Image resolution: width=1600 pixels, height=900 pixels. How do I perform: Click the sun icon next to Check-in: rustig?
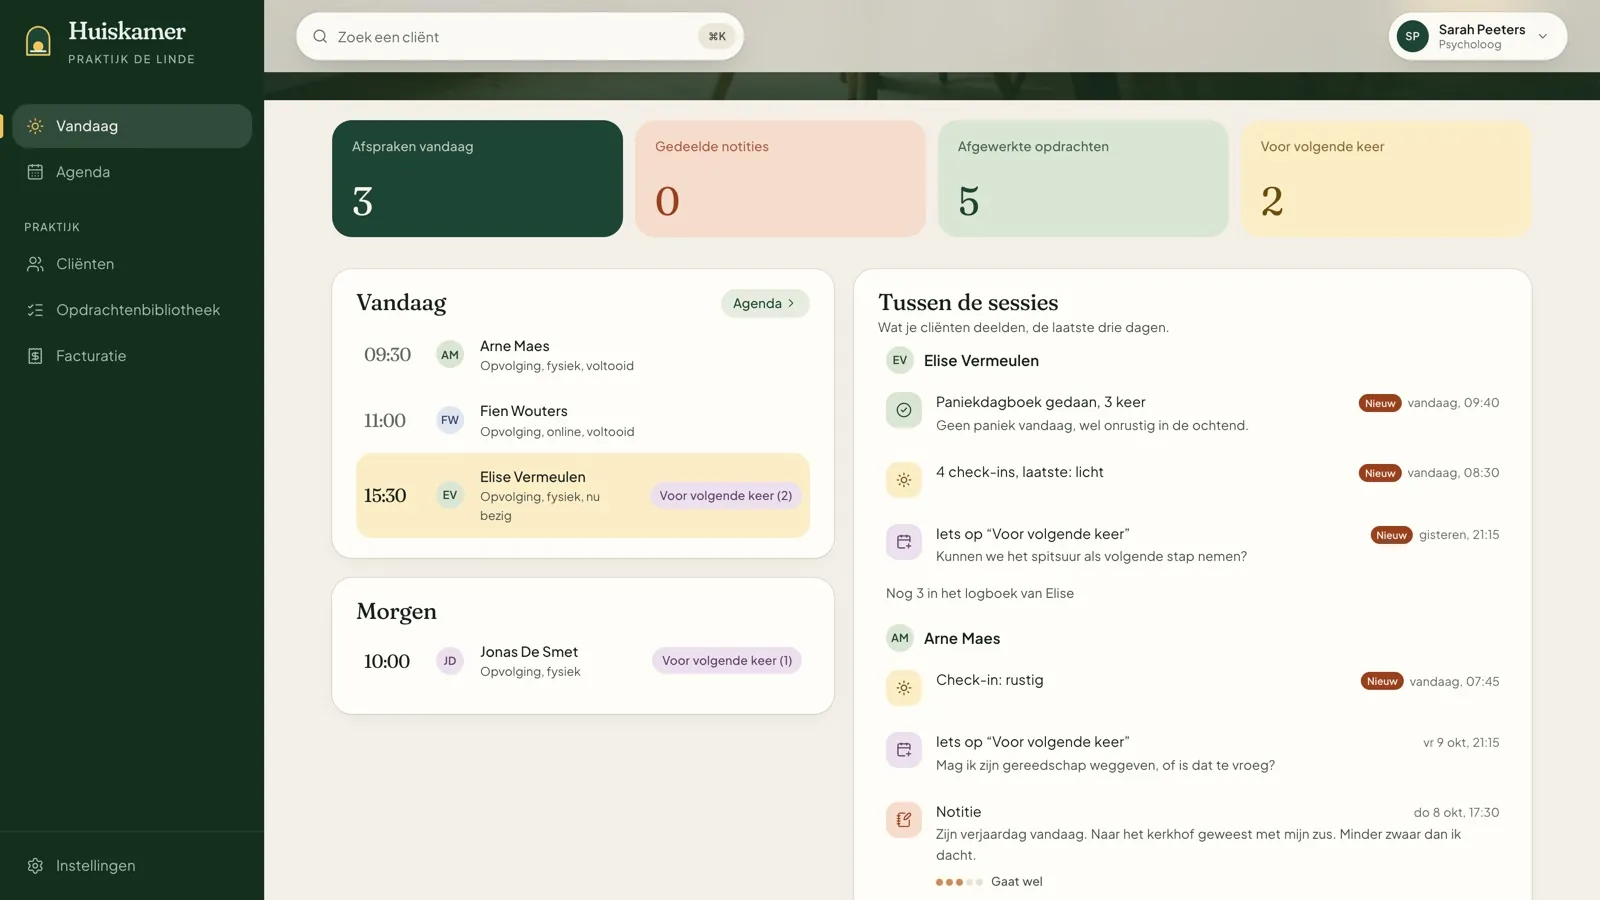click(x=904, y=688)
